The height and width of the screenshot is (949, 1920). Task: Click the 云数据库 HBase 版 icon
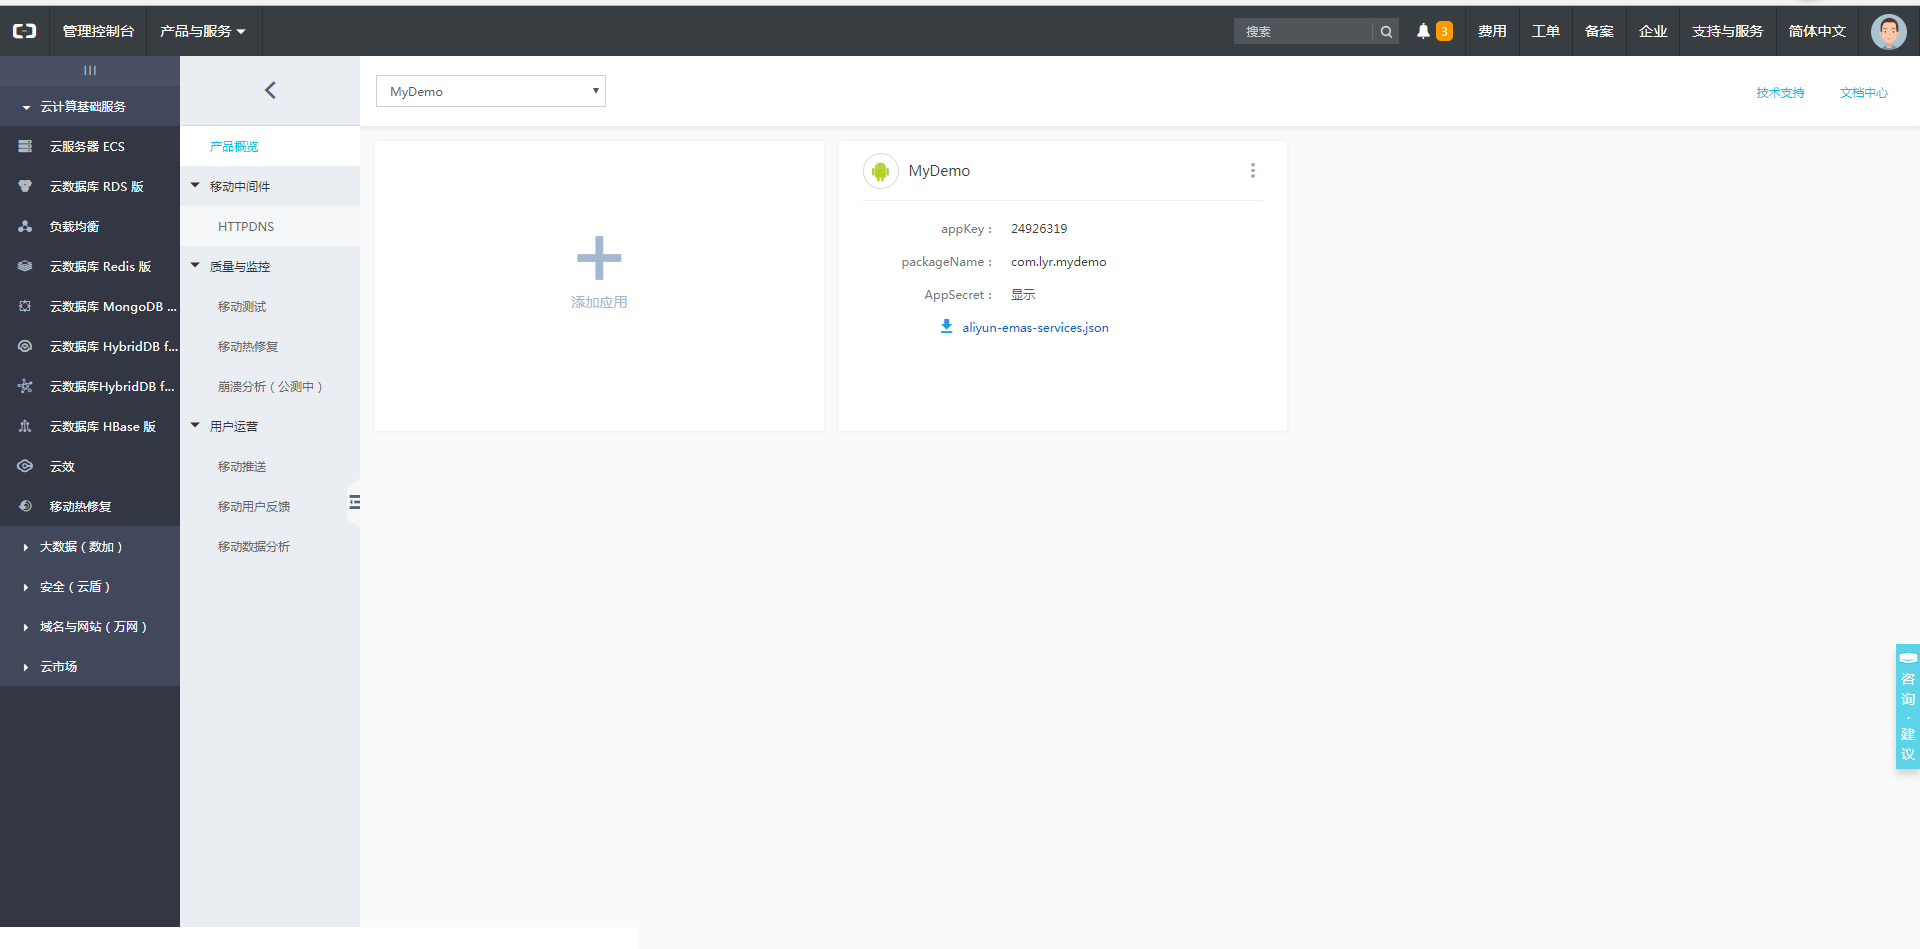(25, 426)
